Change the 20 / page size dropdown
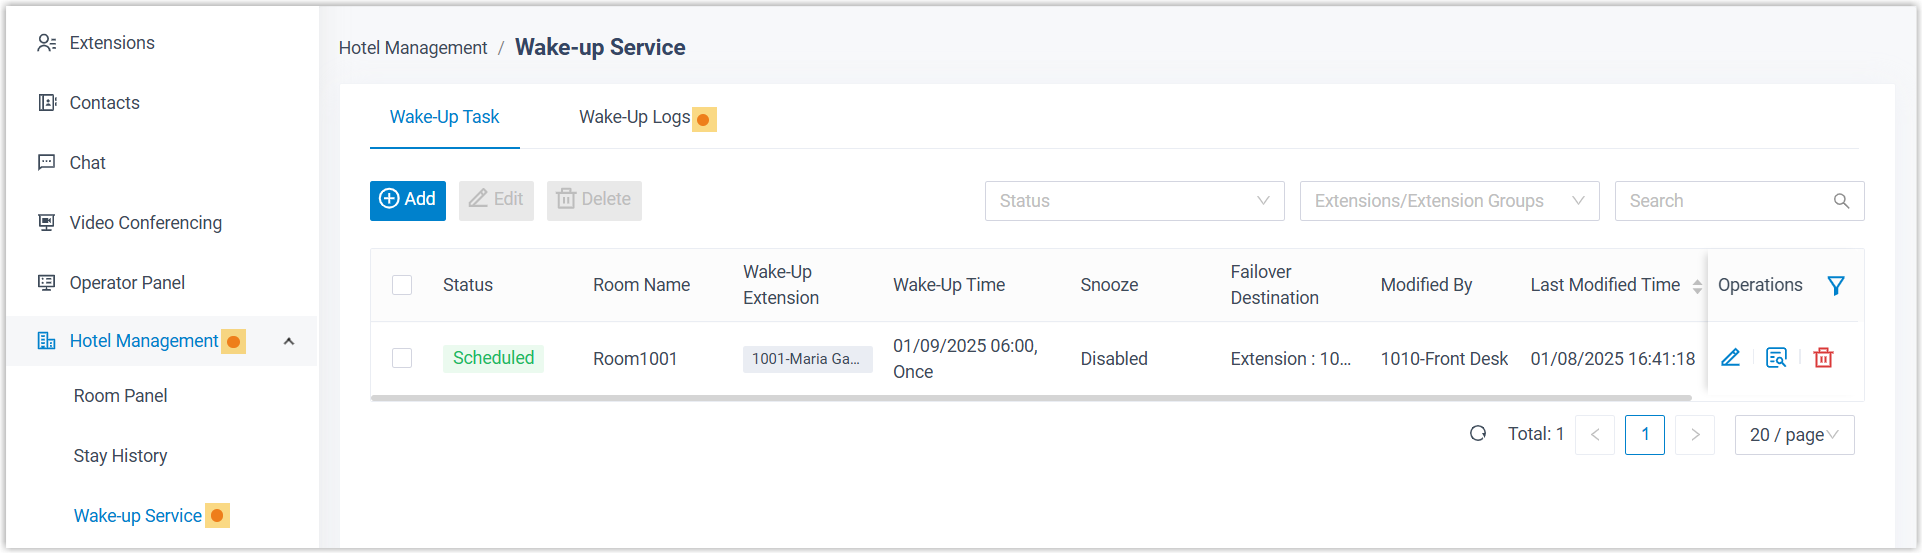The height and width of the screenshot is (554, 1923). (1794, 435)
